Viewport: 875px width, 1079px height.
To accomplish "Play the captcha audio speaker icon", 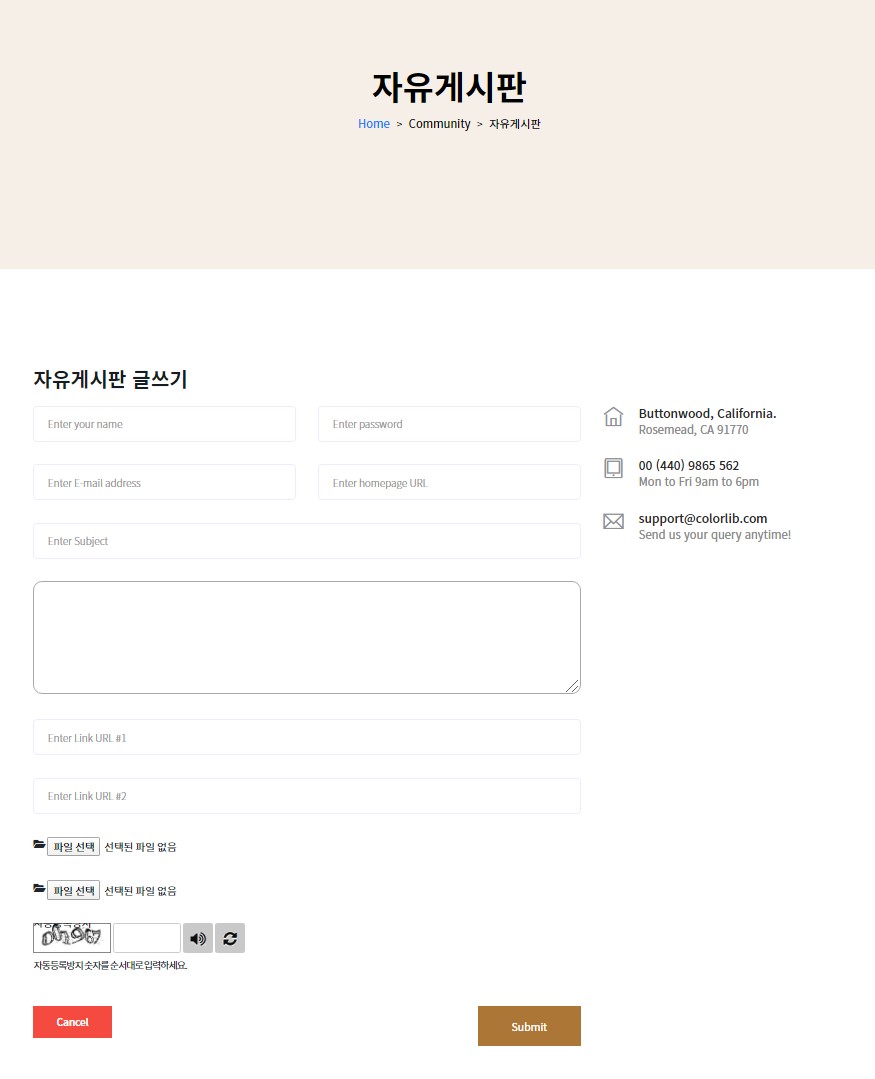I will pyautogui.click(x=198, y=938).
